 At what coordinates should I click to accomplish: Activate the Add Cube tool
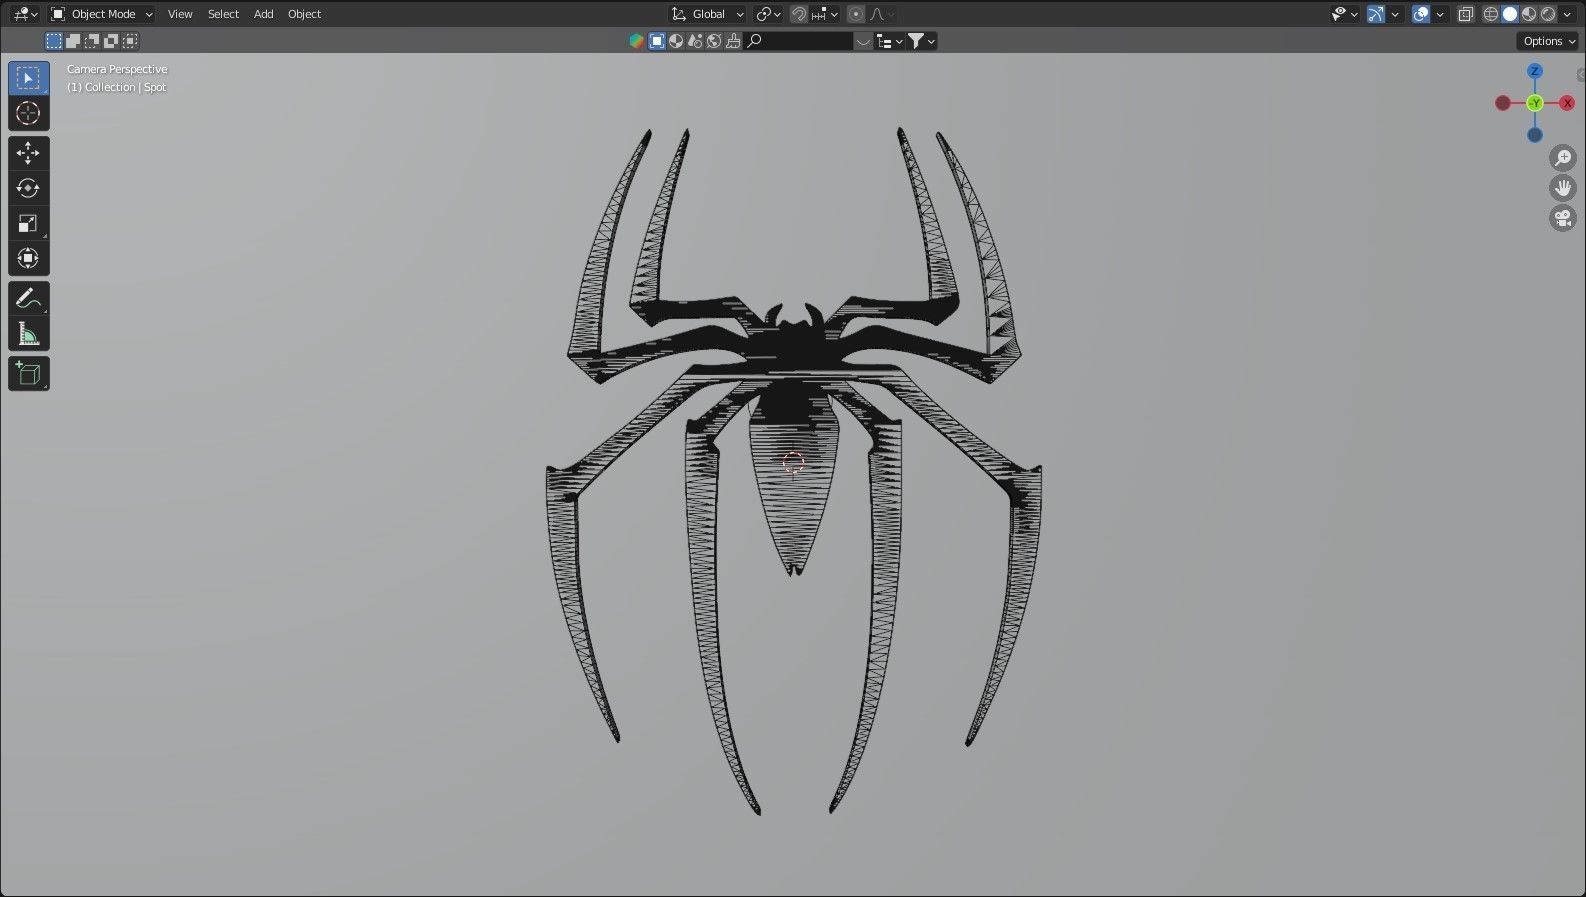[28, 374]
